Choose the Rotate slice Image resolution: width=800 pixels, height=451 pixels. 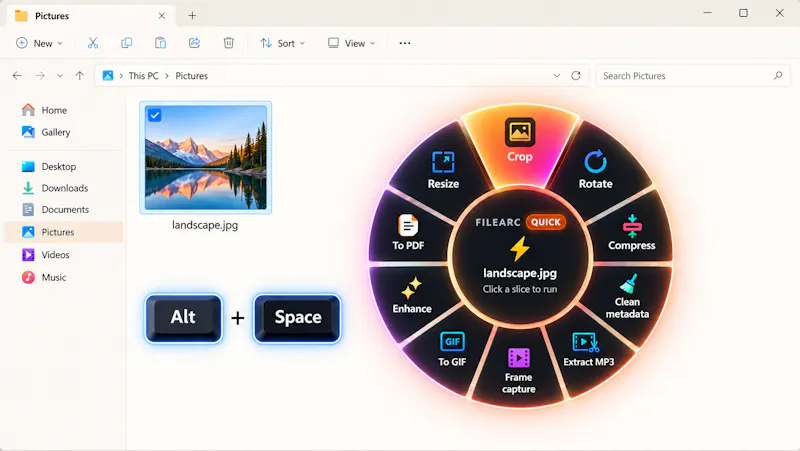(x=595, y=169)
